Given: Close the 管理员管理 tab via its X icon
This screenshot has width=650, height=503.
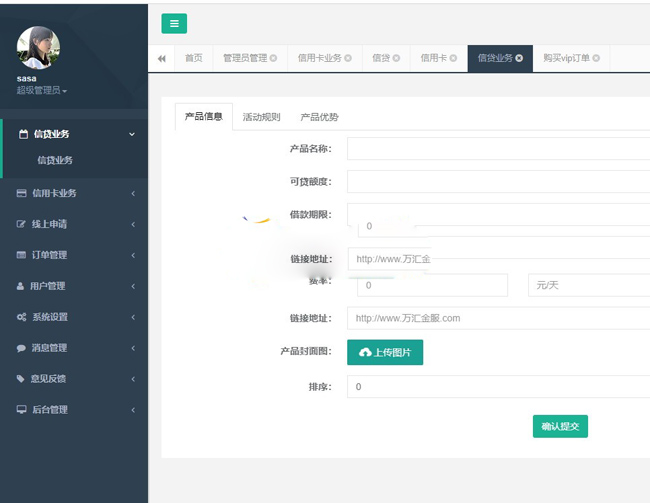Looking at the screenshot, I should 273,59.
